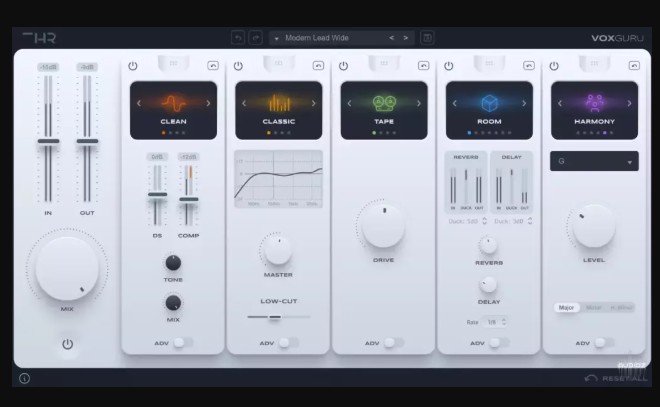Click the main power icon below the Mix knob

coord(67,344)
